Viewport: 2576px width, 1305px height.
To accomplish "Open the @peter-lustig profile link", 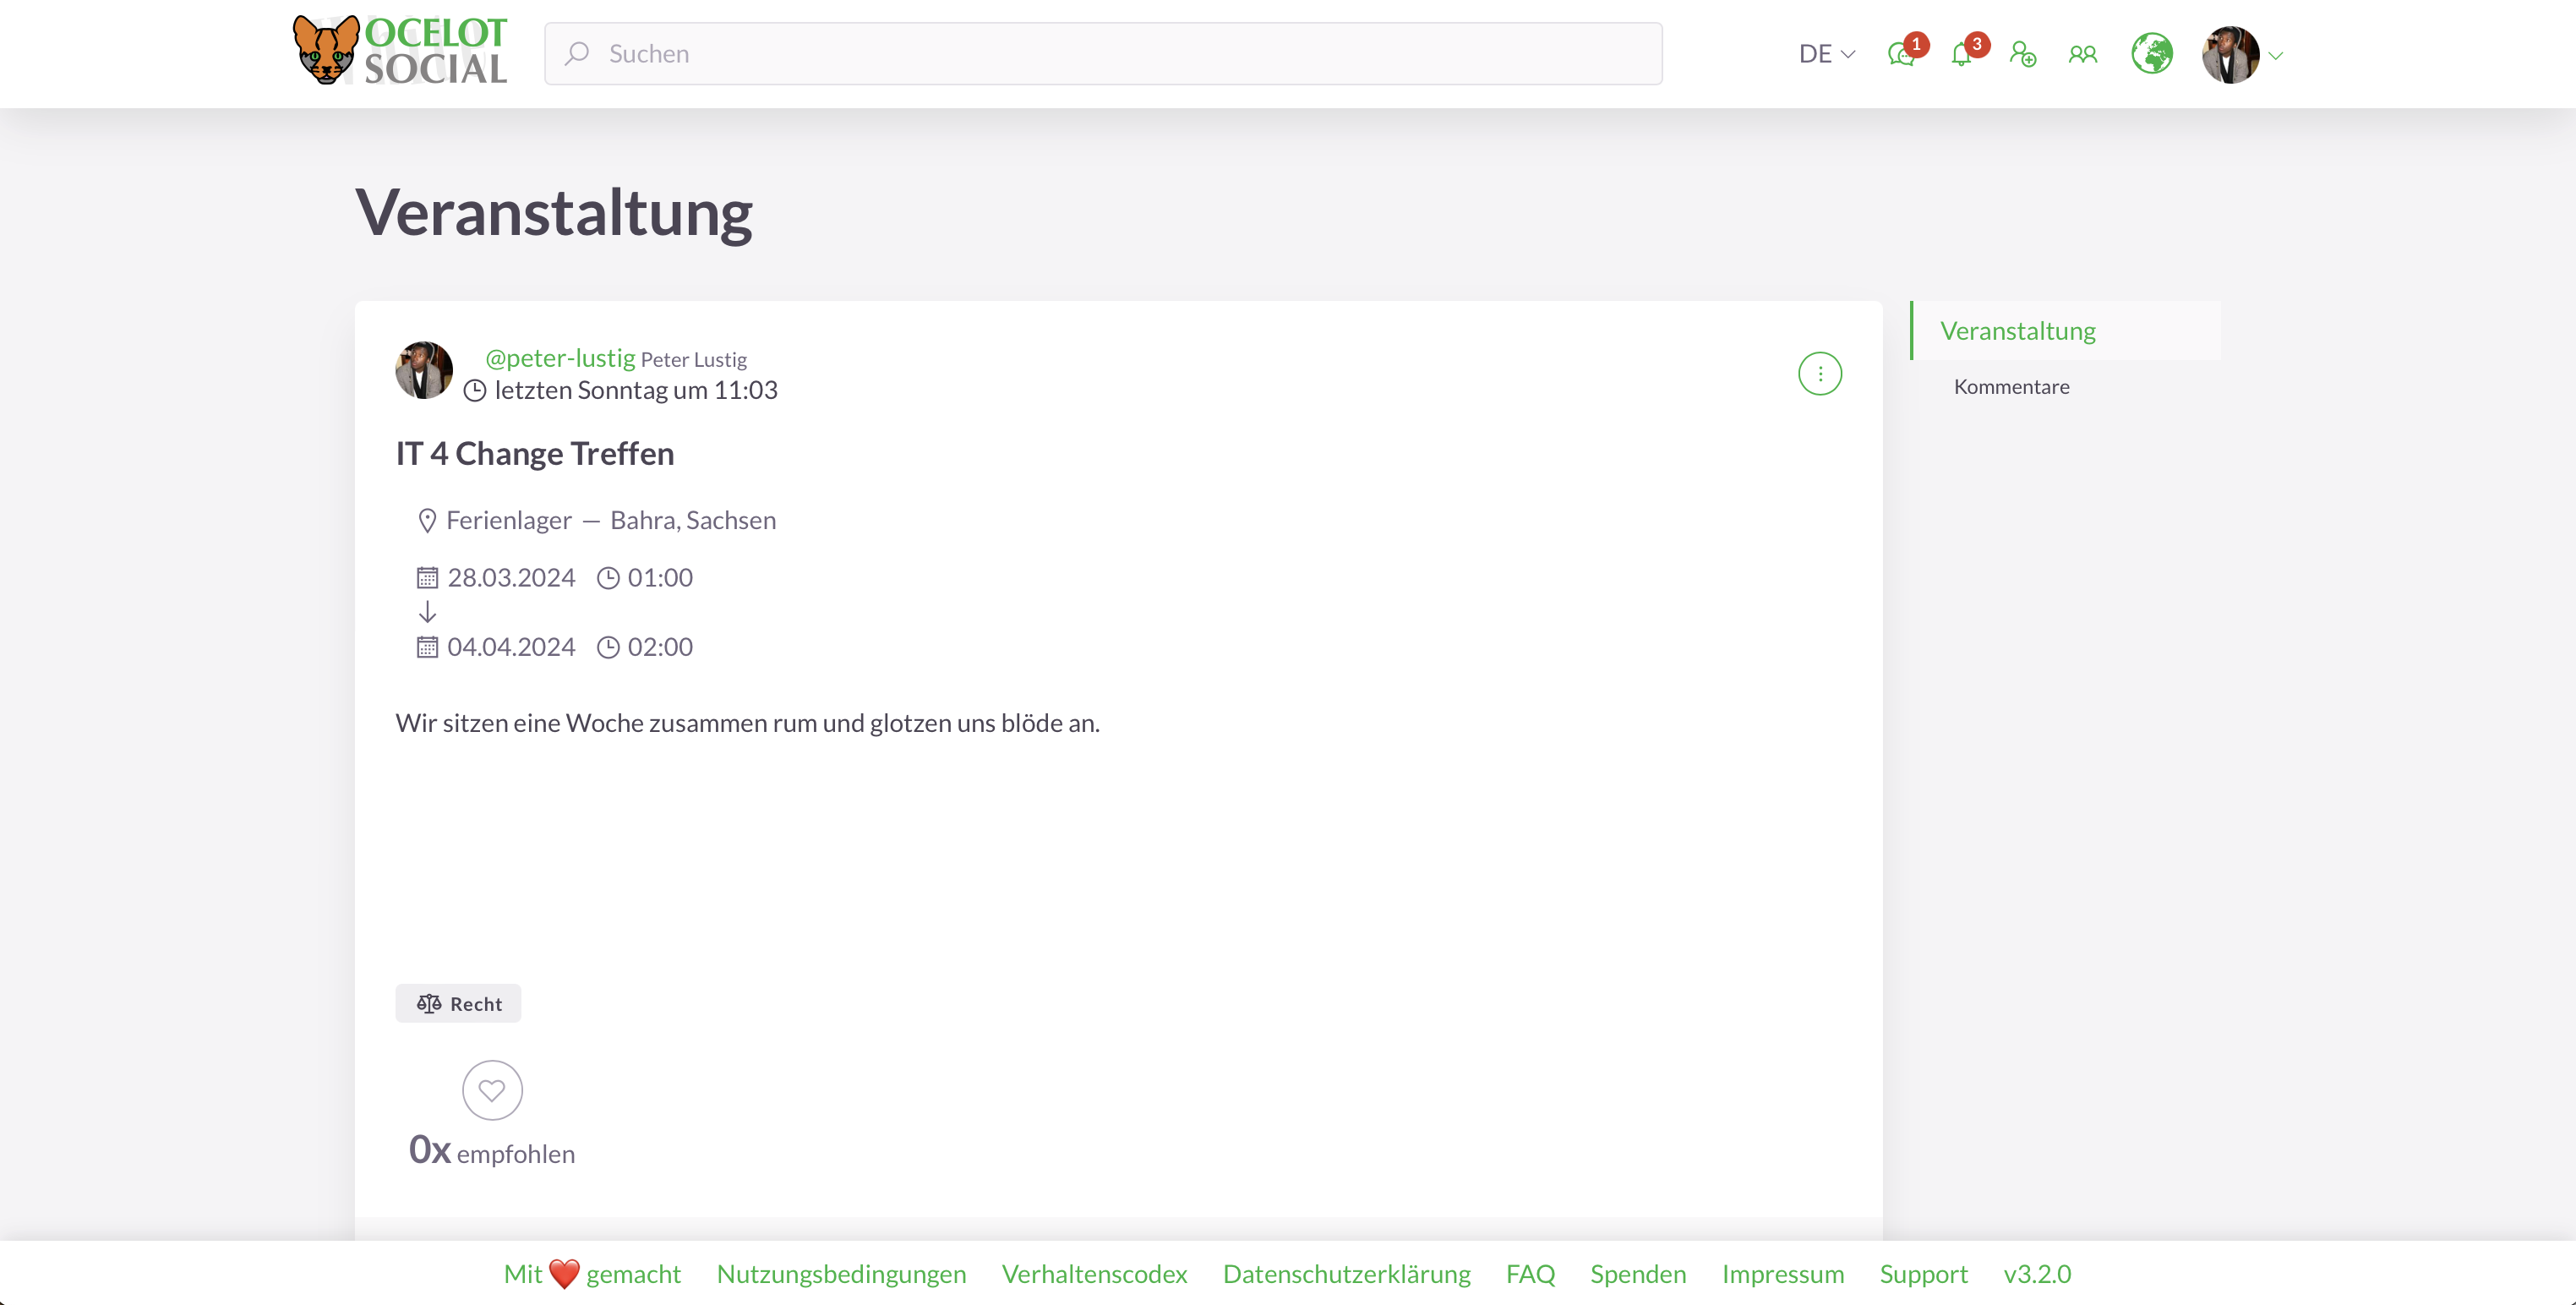I will click(560, 358).
